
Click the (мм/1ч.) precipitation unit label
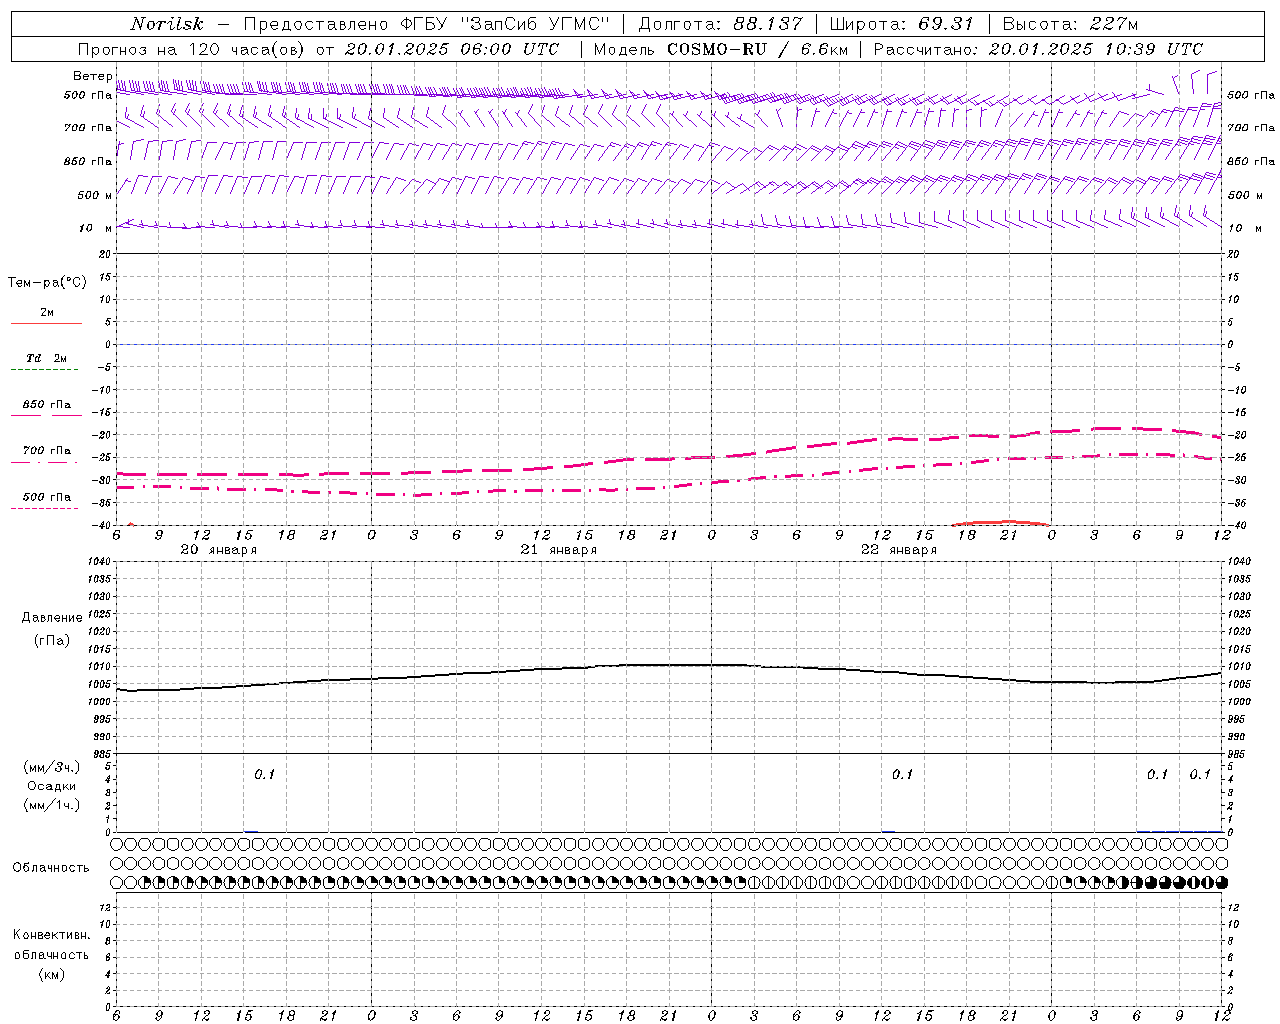coord(51,805)
